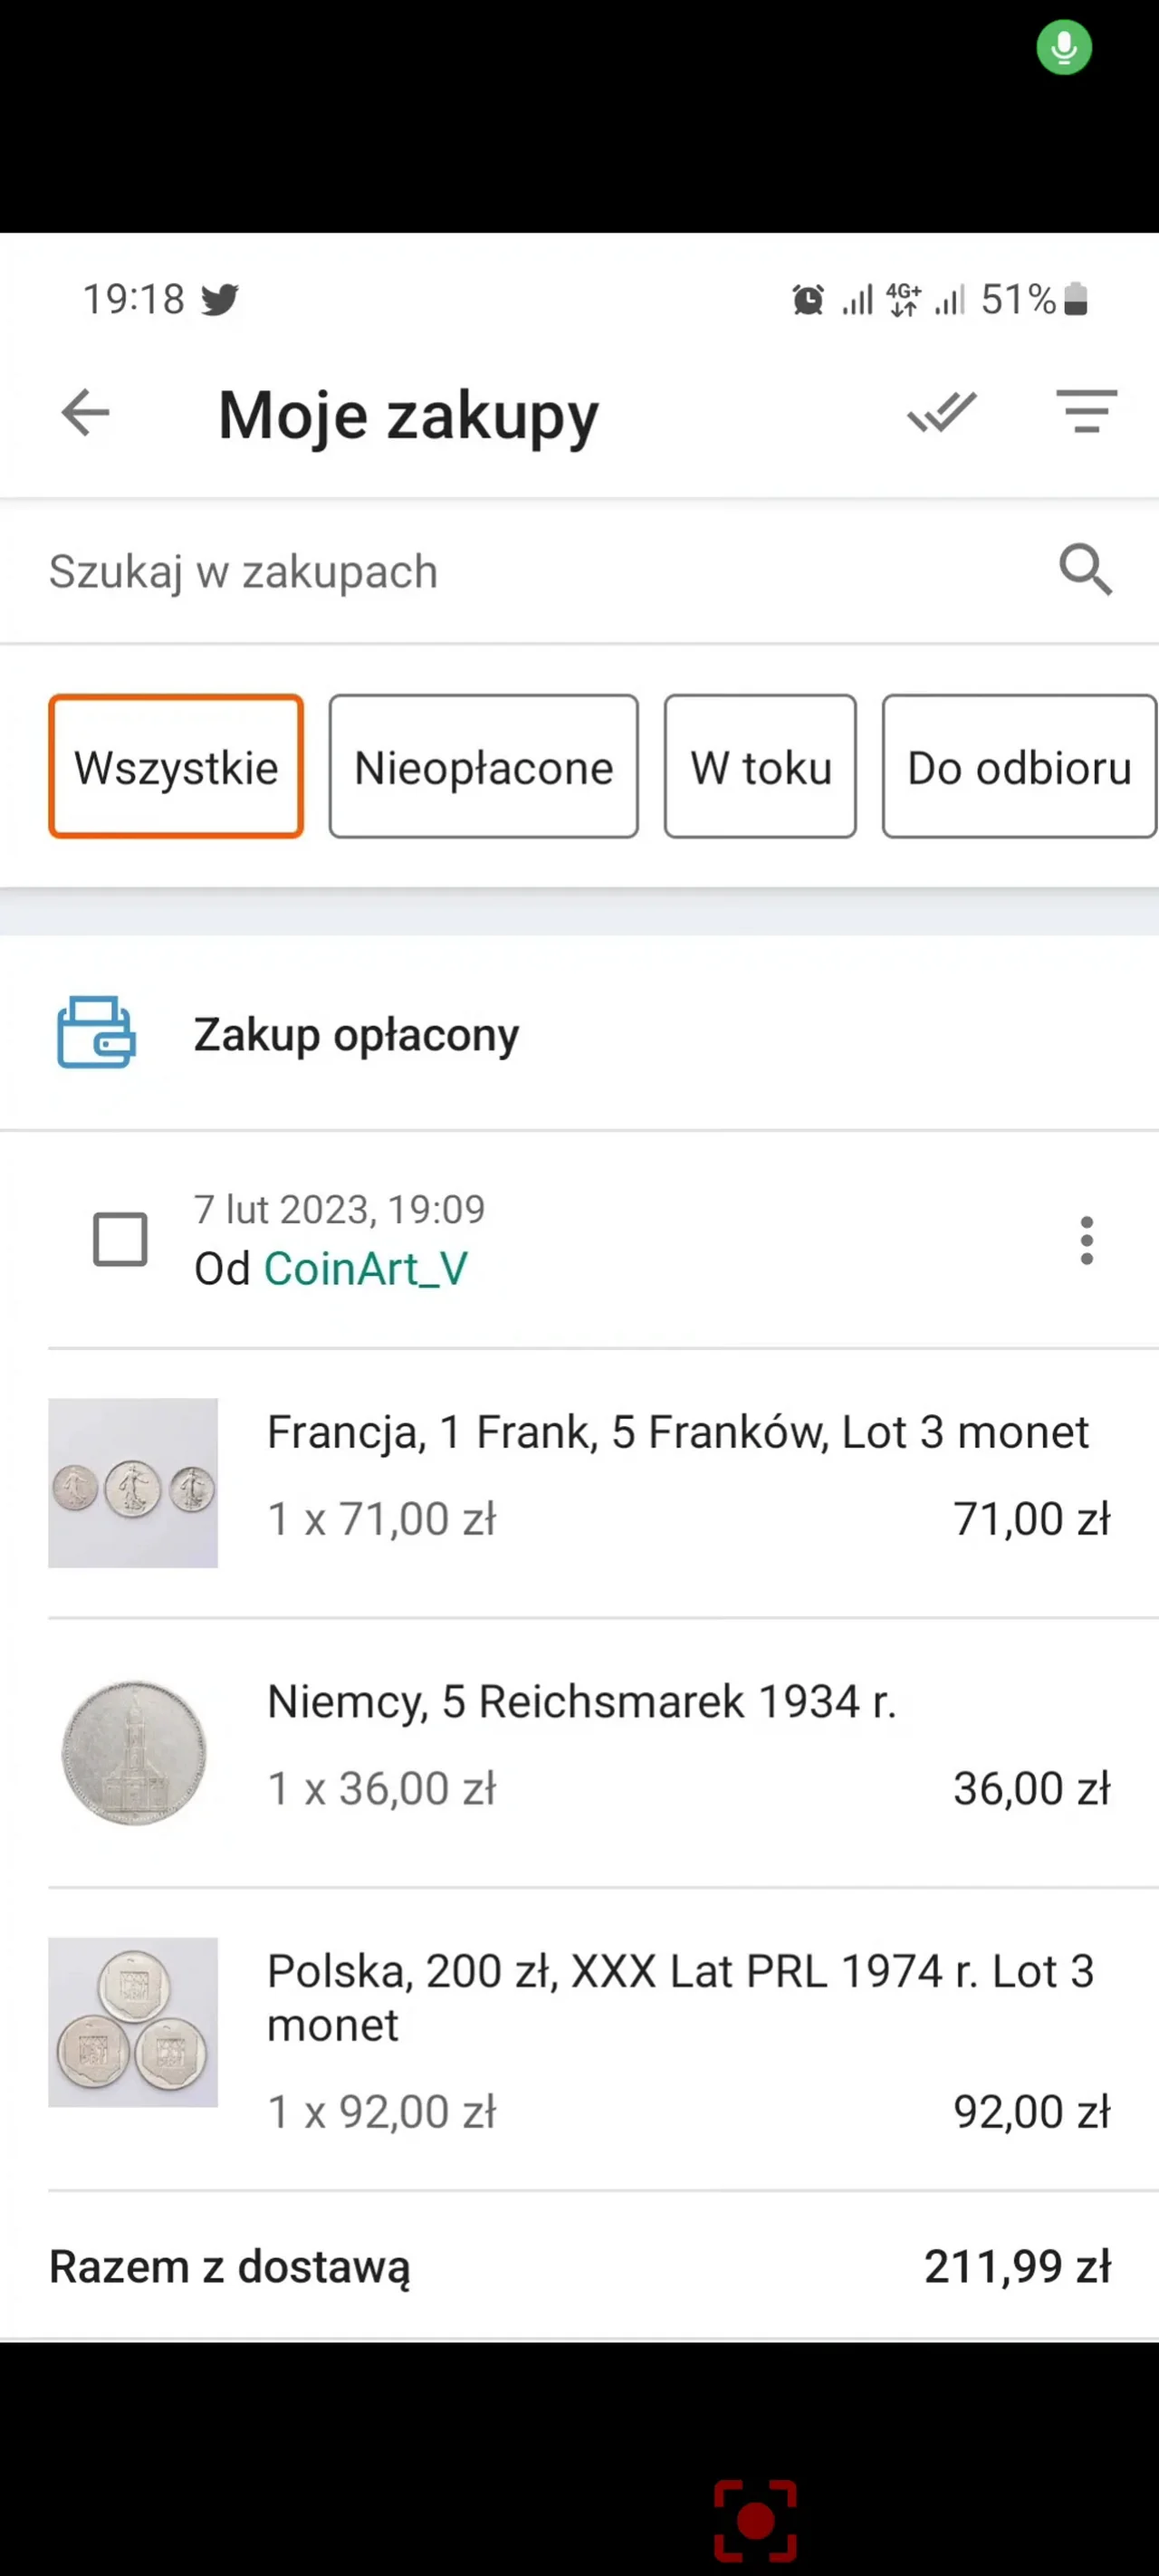
Task: Tap the double-checkmark select all icon
Action: pyautogui.click(x=941, y=412)
